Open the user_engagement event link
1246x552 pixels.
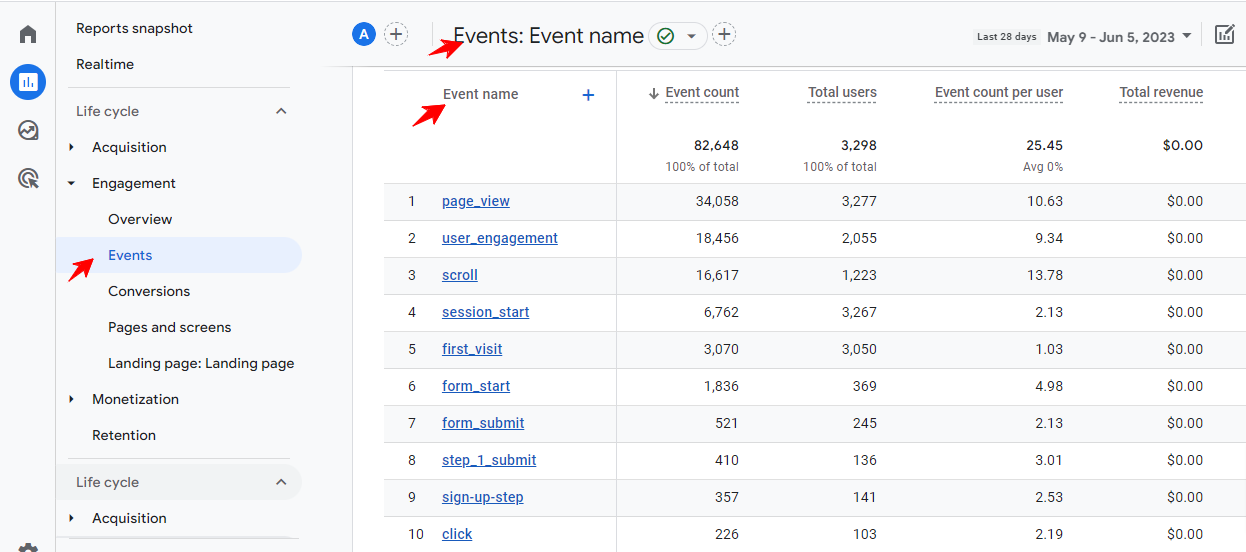500,238
